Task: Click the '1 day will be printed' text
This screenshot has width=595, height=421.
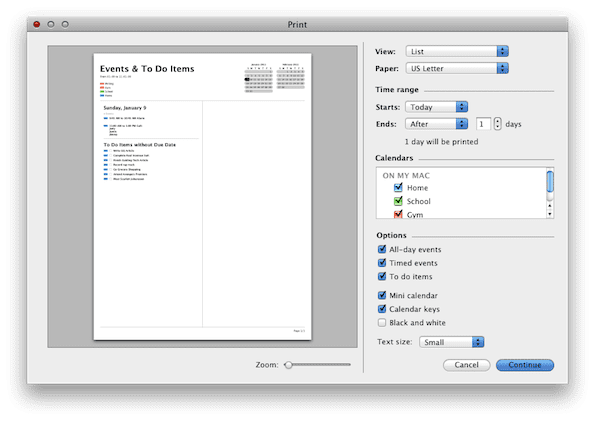Action: point(441,142)
